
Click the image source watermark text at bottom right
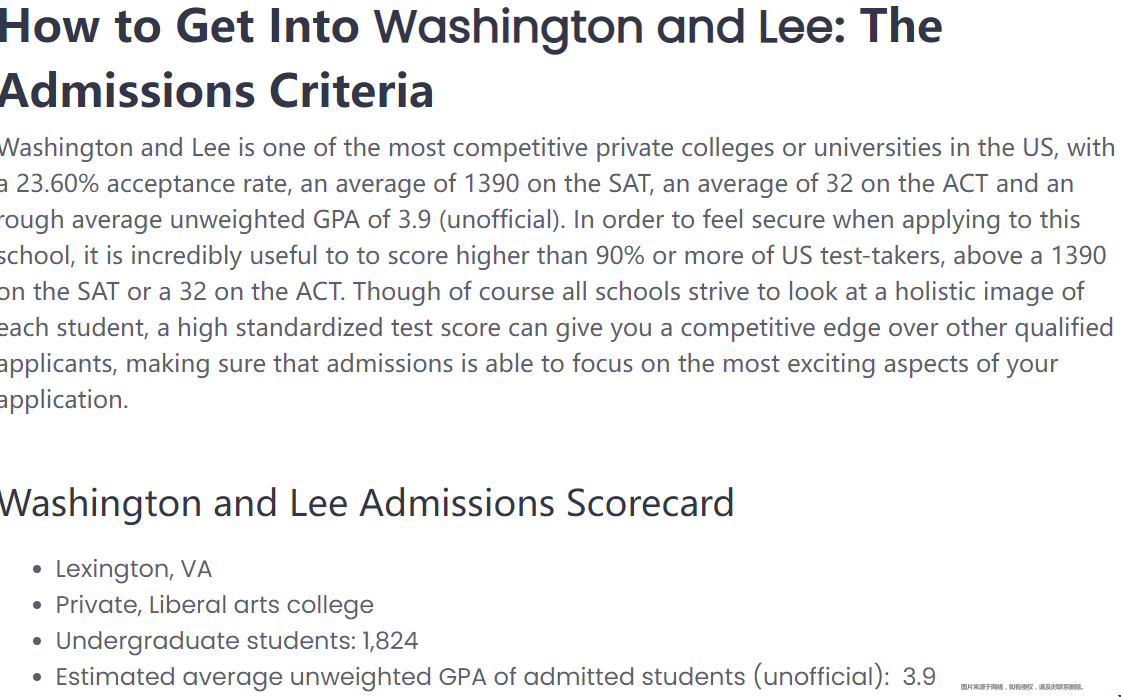[1022, 687]
